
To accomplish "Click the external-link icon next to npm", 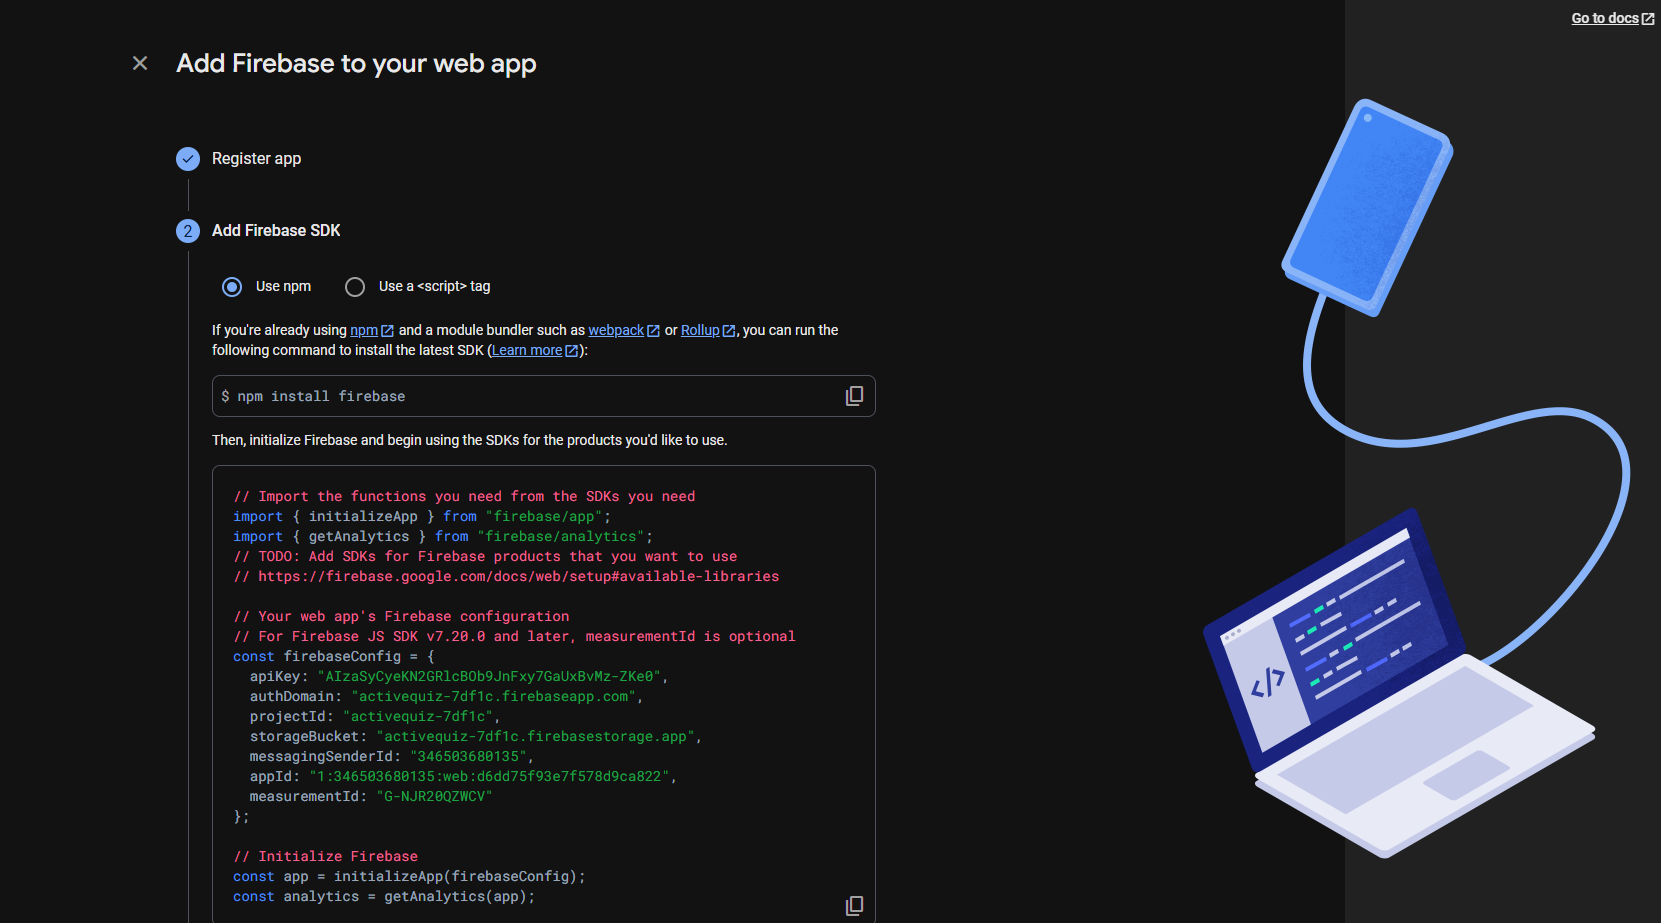I will pyautogui.click(x=387, y=331).
